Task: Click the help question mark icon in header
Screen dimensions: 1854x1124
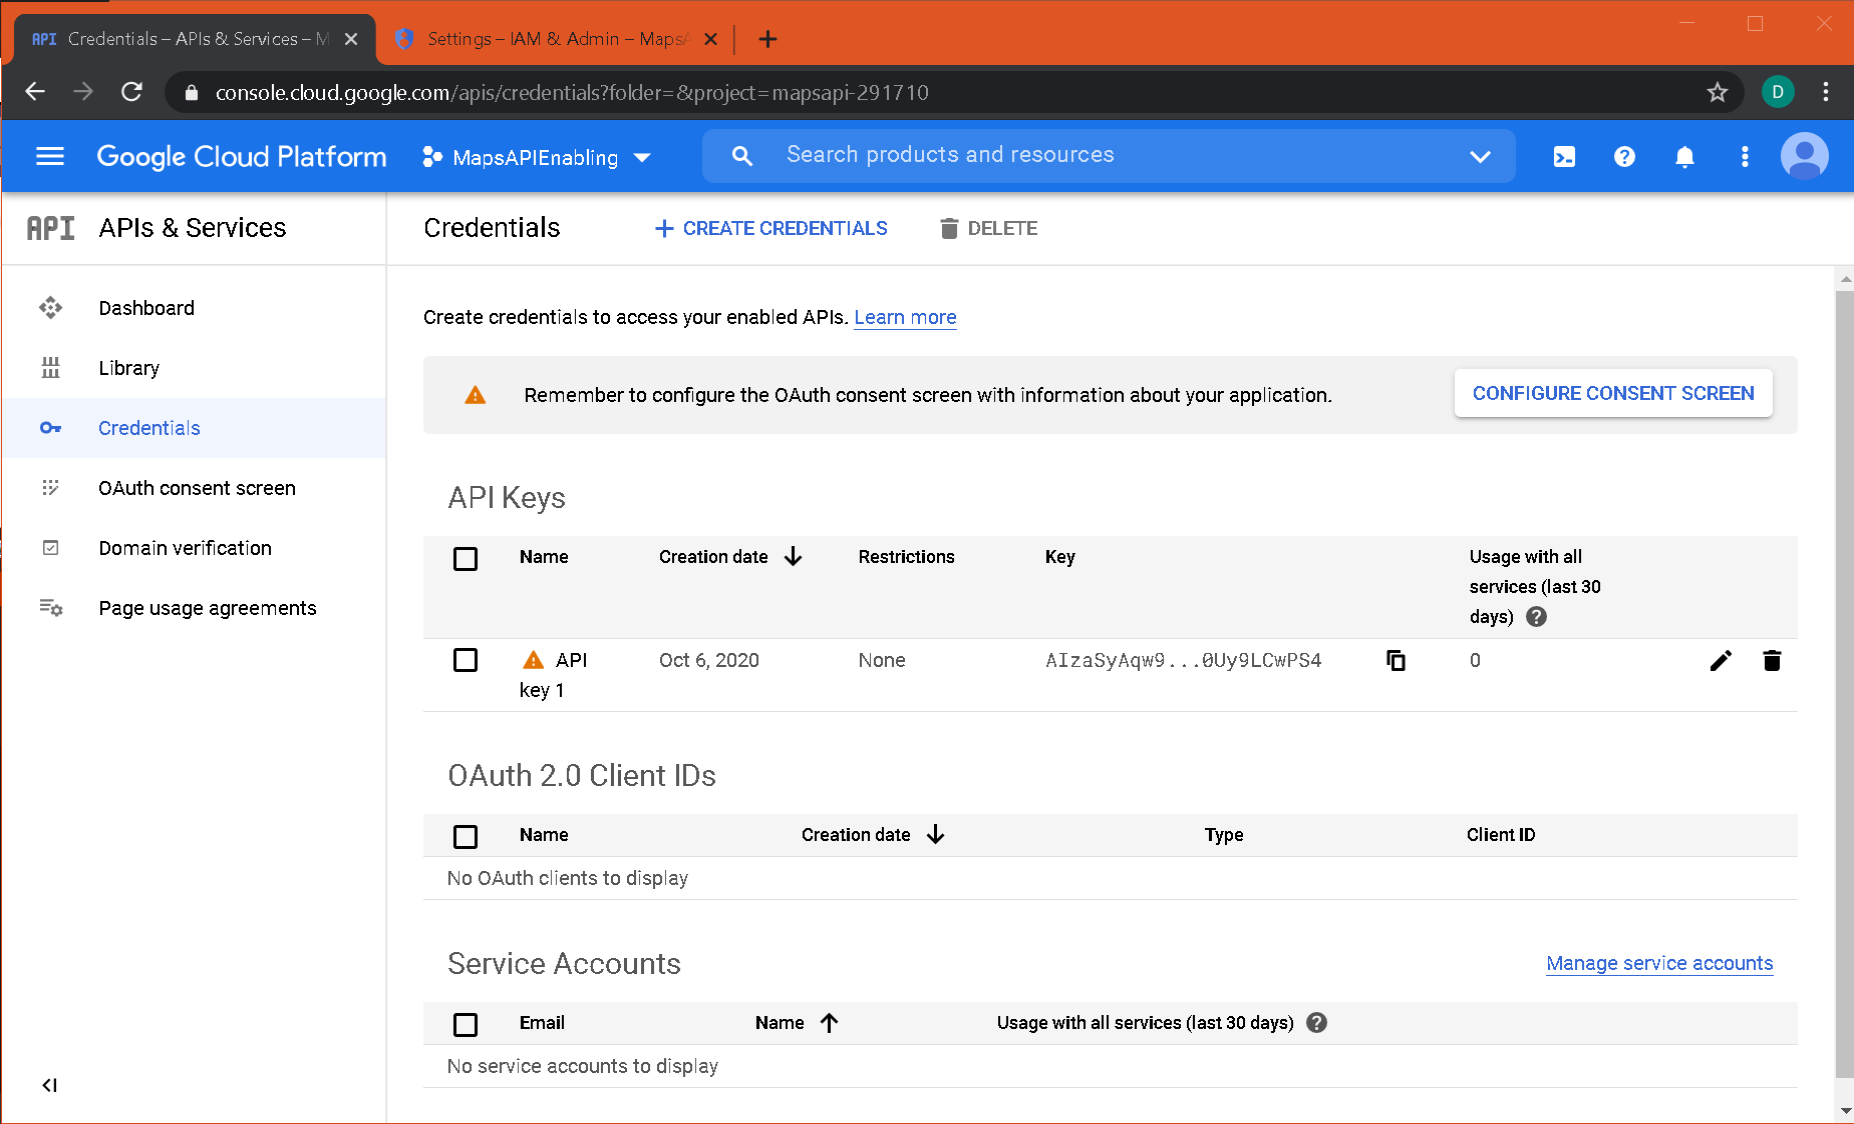Action: (1624, 157)
